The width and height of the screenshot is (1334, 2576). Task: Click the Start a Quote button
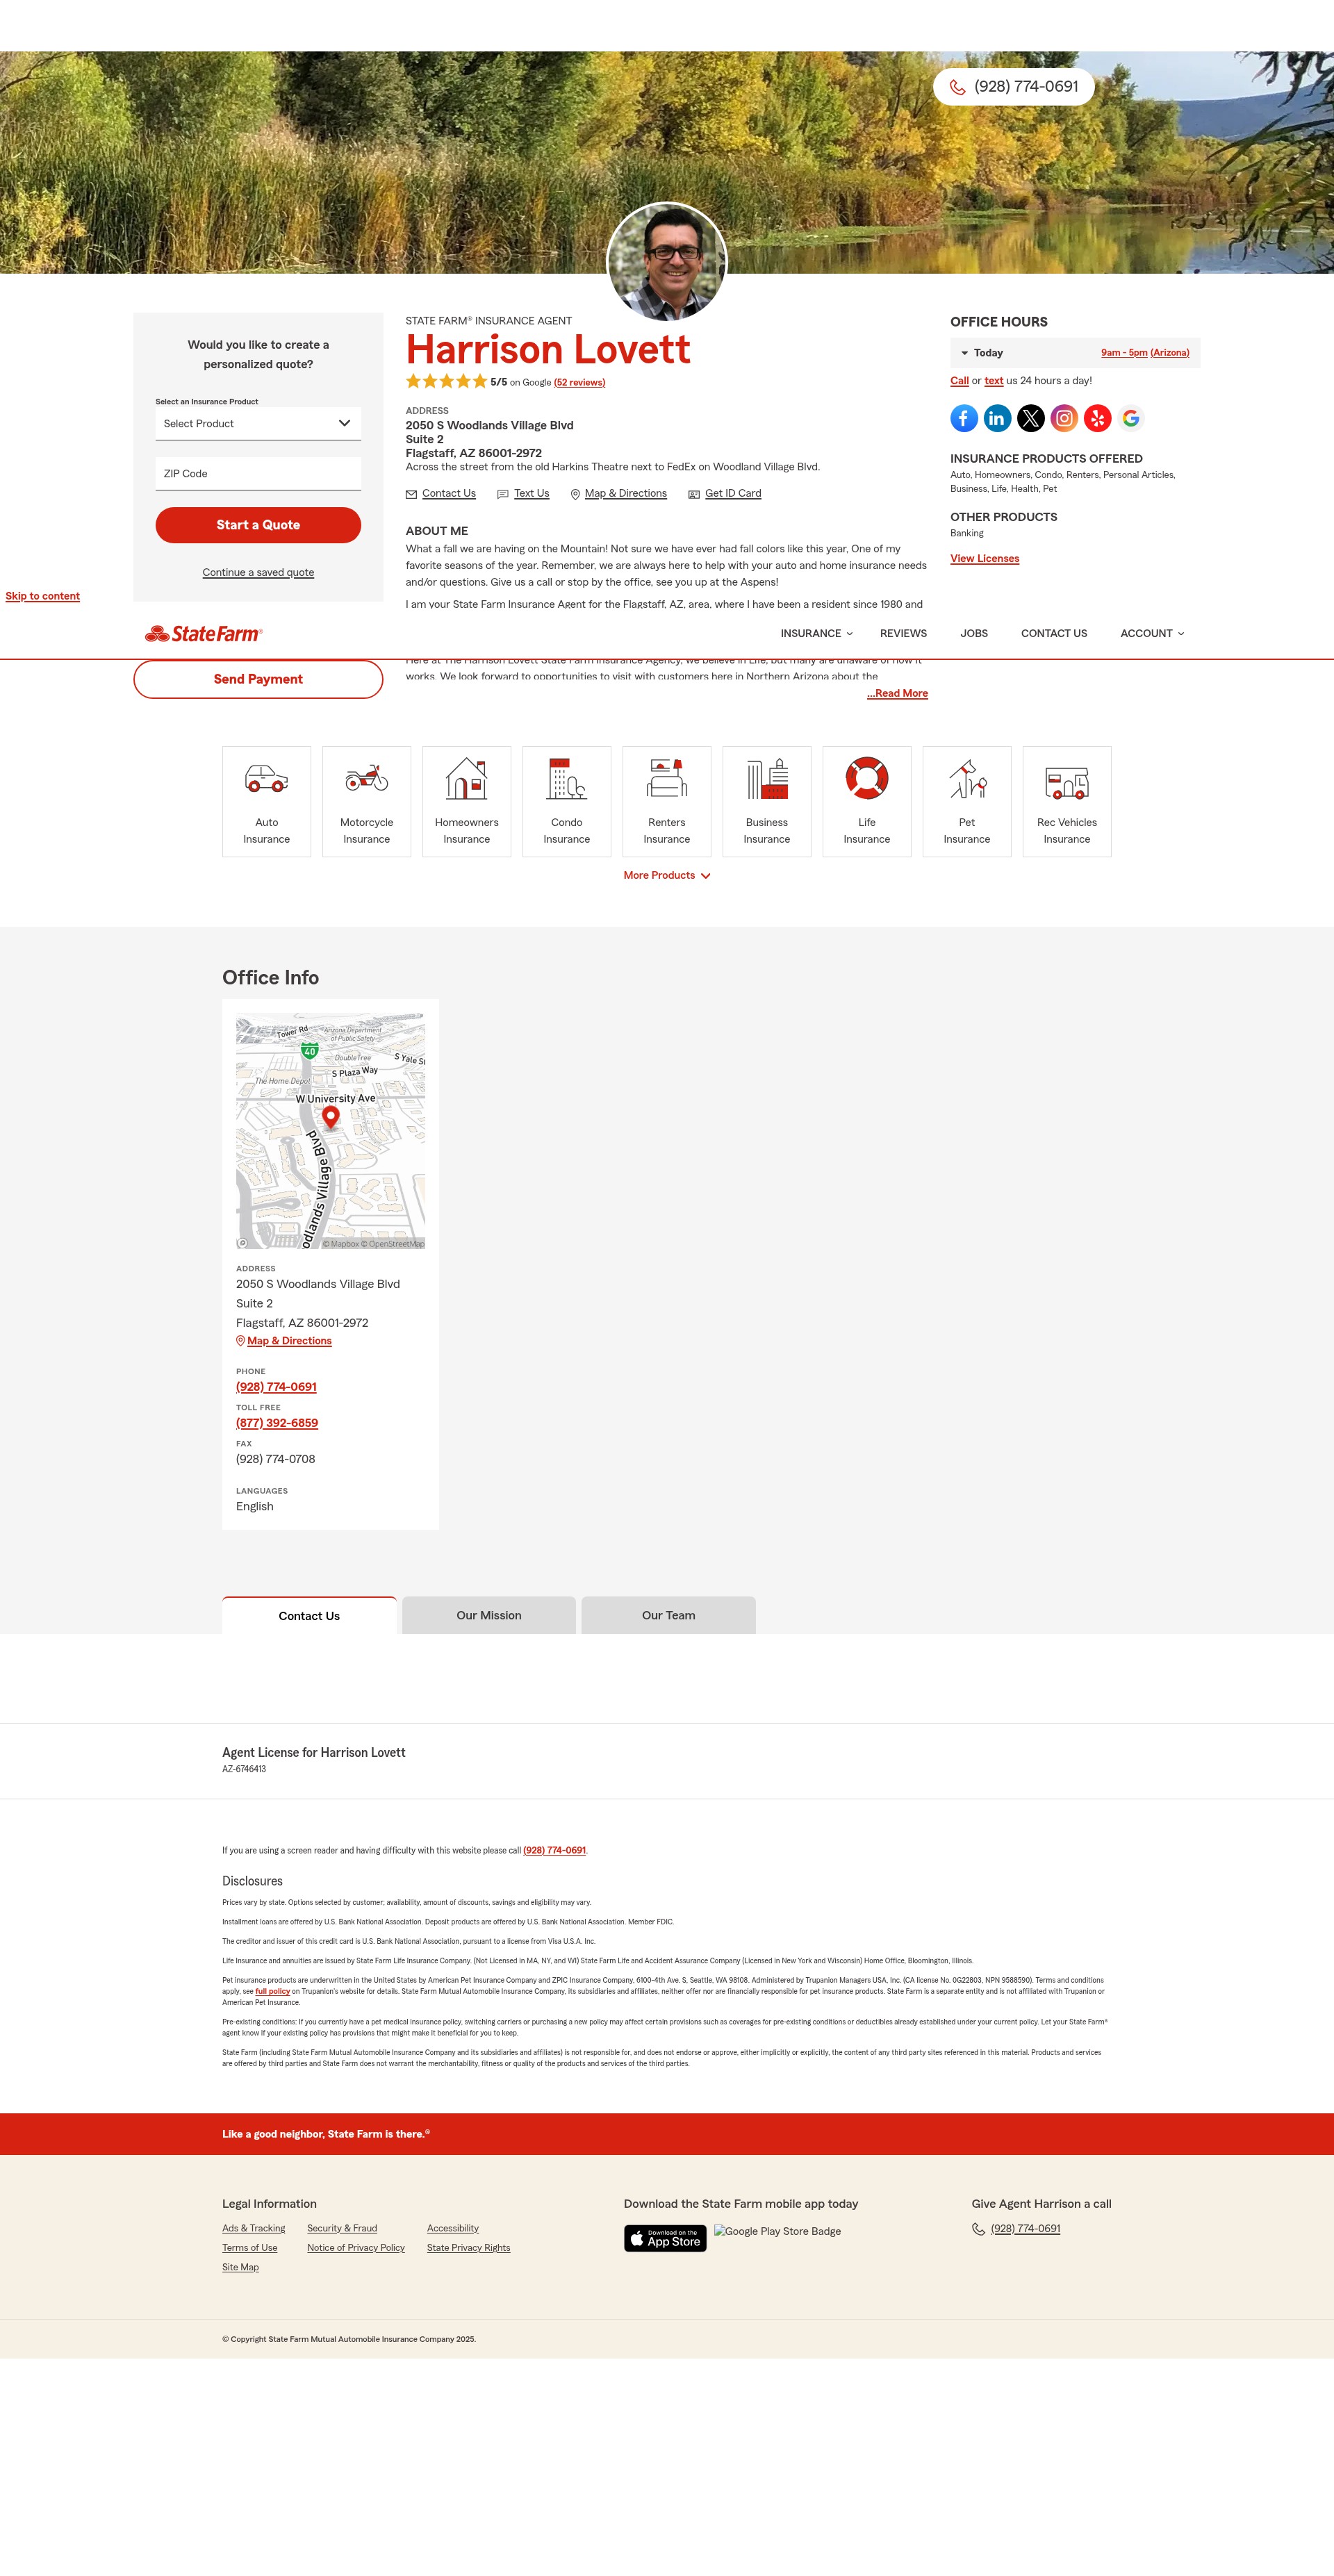[258, 525]
